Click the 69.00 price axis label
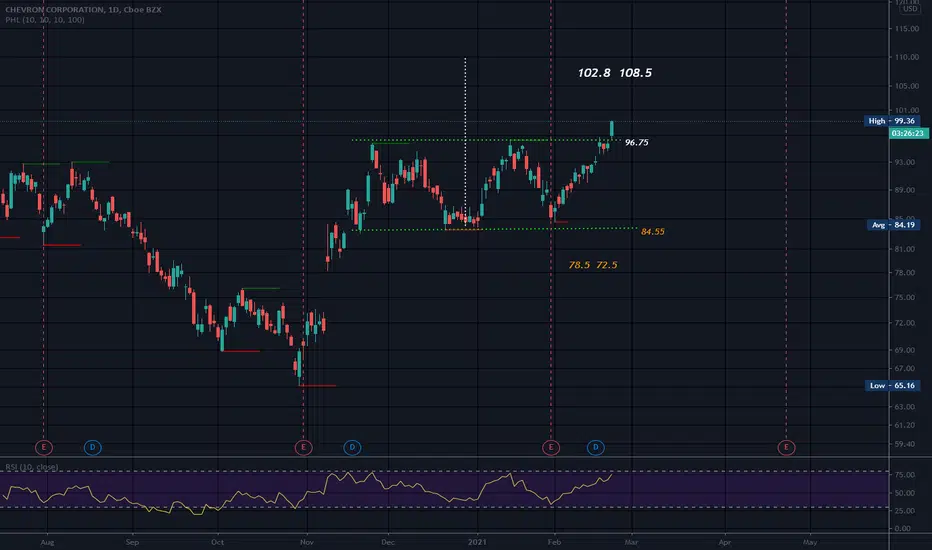This screenshot has width=932, height=550. point(906,350)
